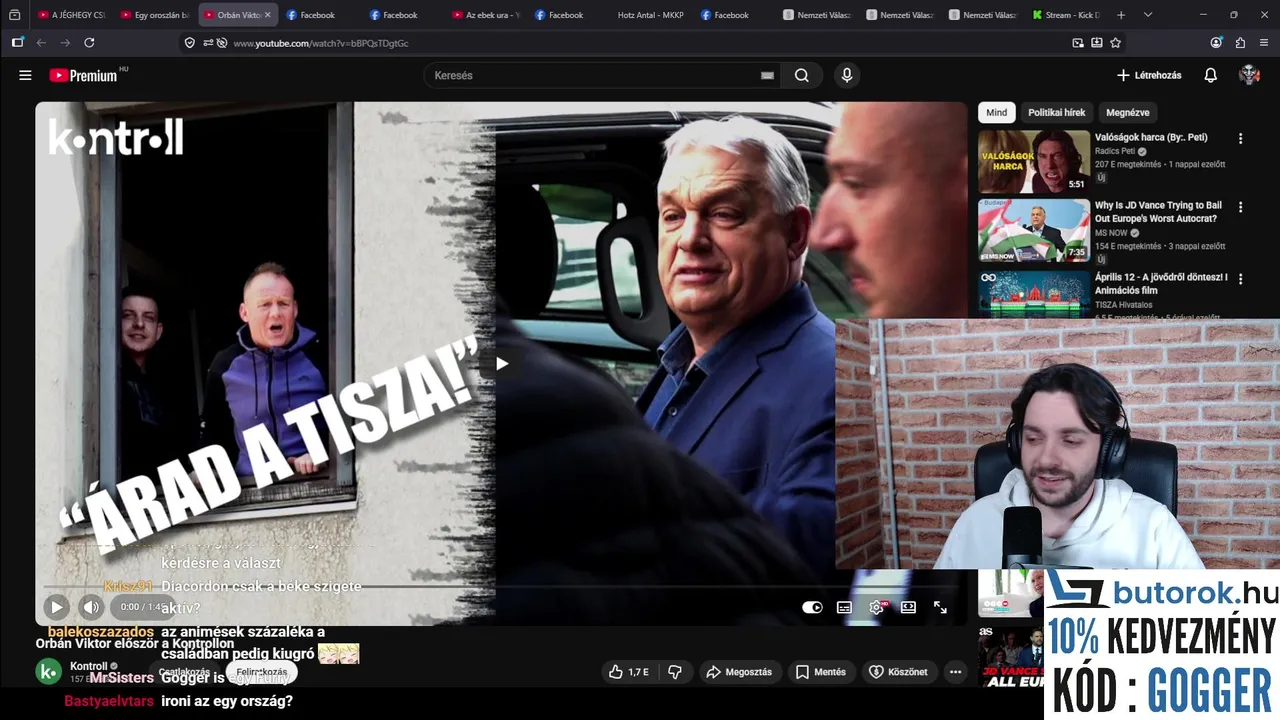Start voice search with microphone icon

(x=847, y=75)
